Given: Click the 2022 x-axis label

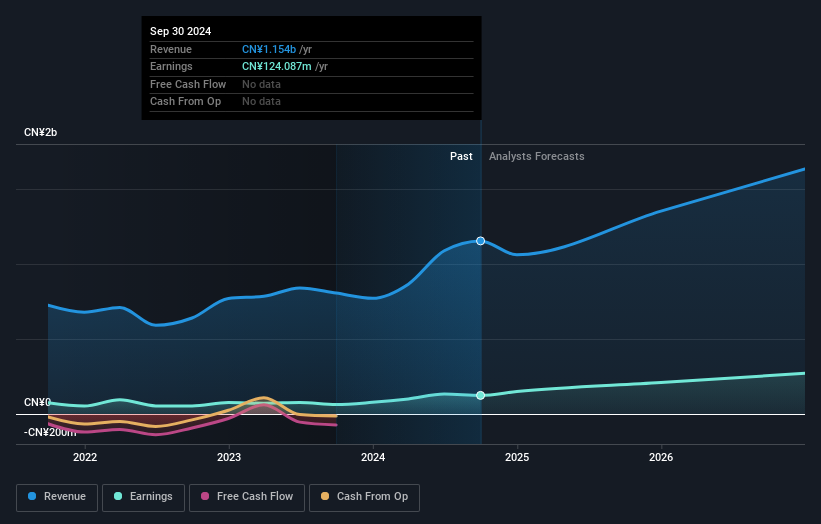Looking at the screenshot, I should pos(85,458).
